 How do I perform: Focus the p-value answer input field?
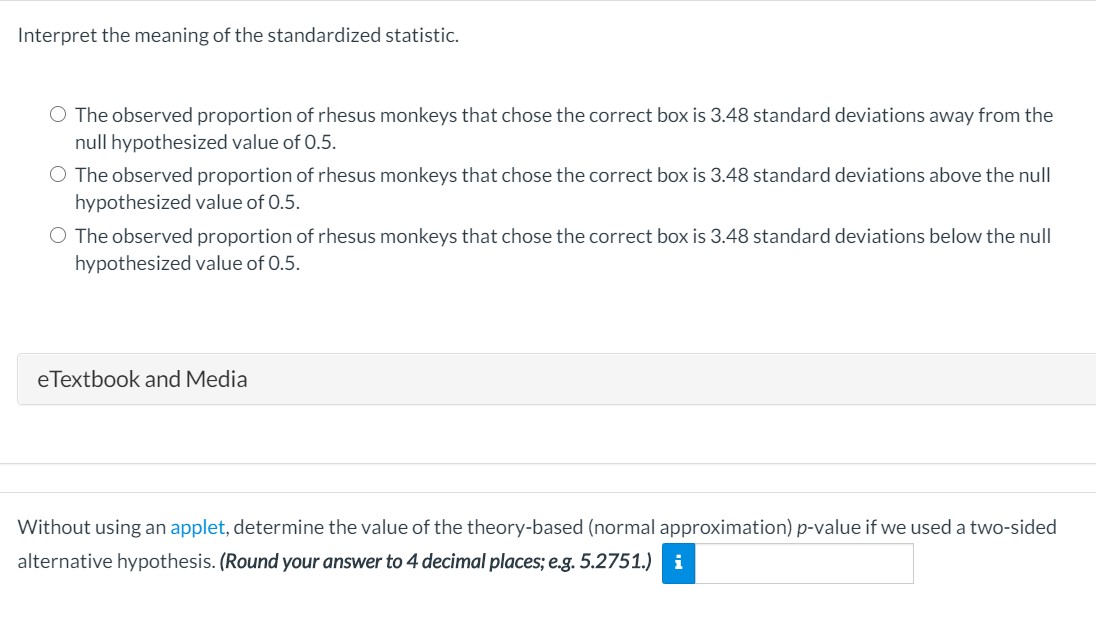coord(804,563)
